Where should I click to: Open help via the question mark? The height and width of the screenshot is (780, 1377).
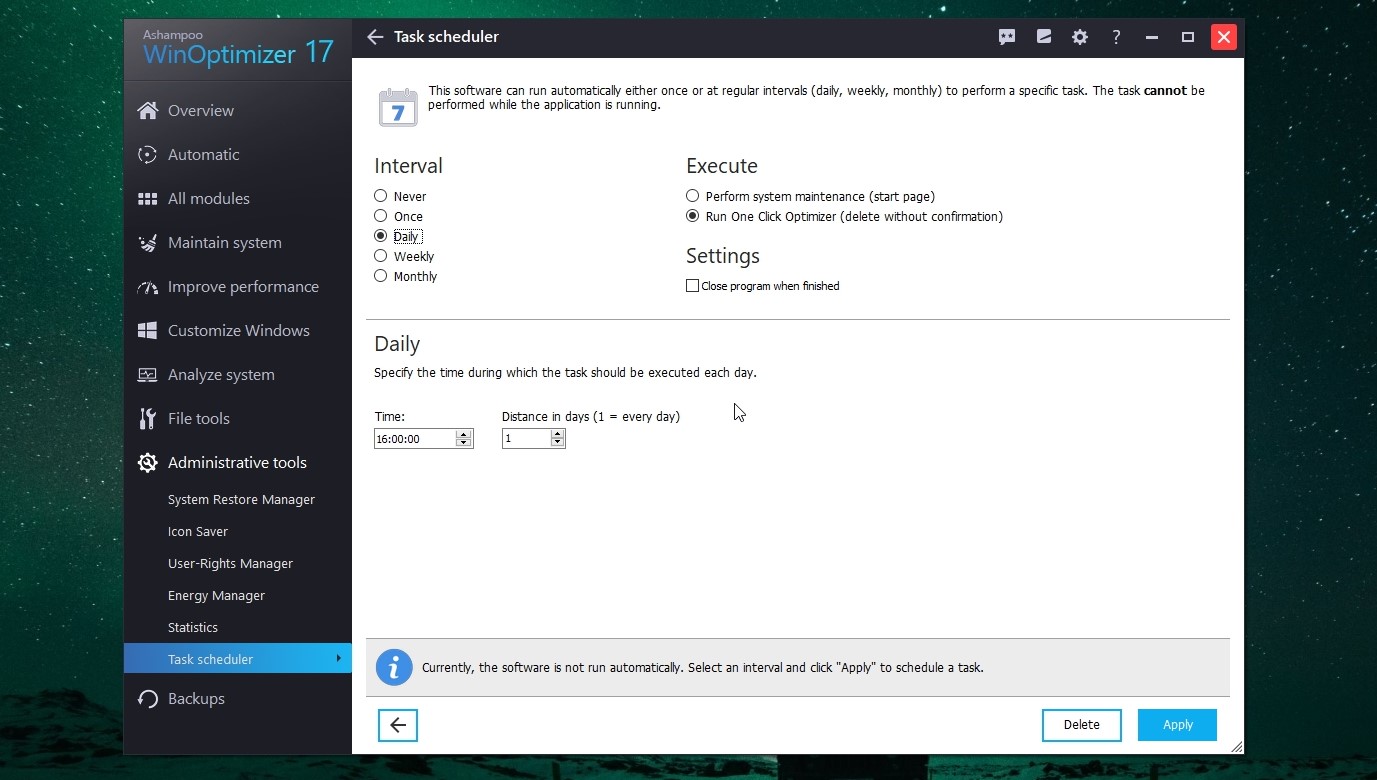(1116, 37)
